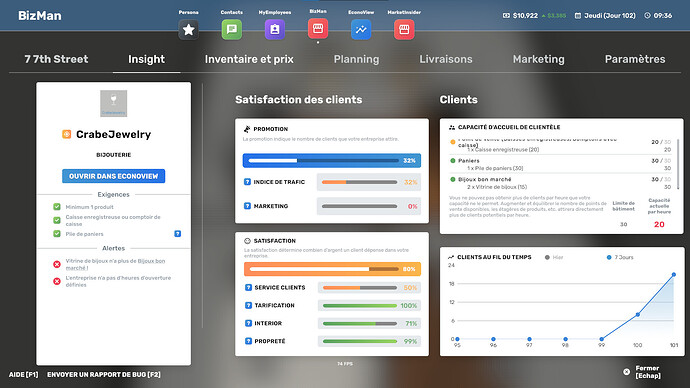Click the Bijoux bon marché capacity row
The width and height of the screenshot is (690, 388).
[x=561, y=183]
